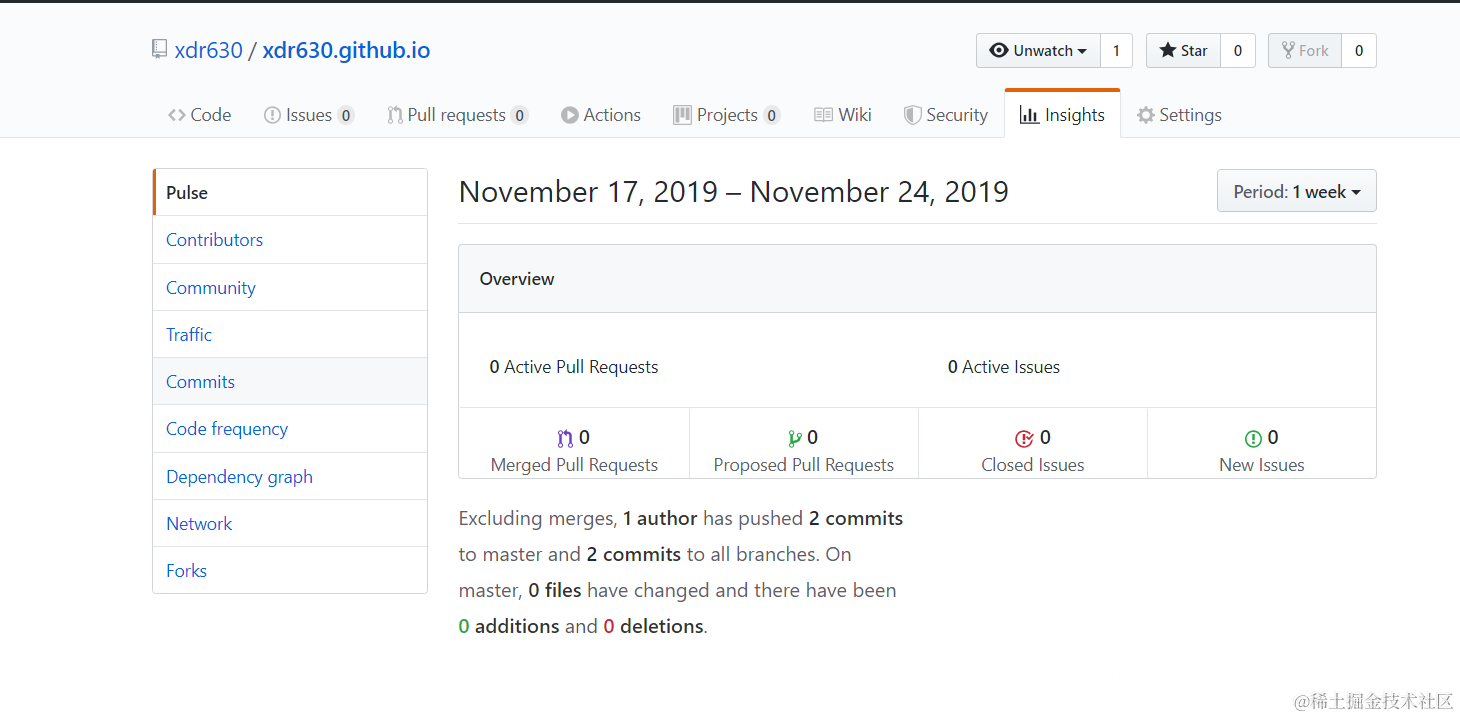
Task: Click the Star button
Action: (1183, 51)
